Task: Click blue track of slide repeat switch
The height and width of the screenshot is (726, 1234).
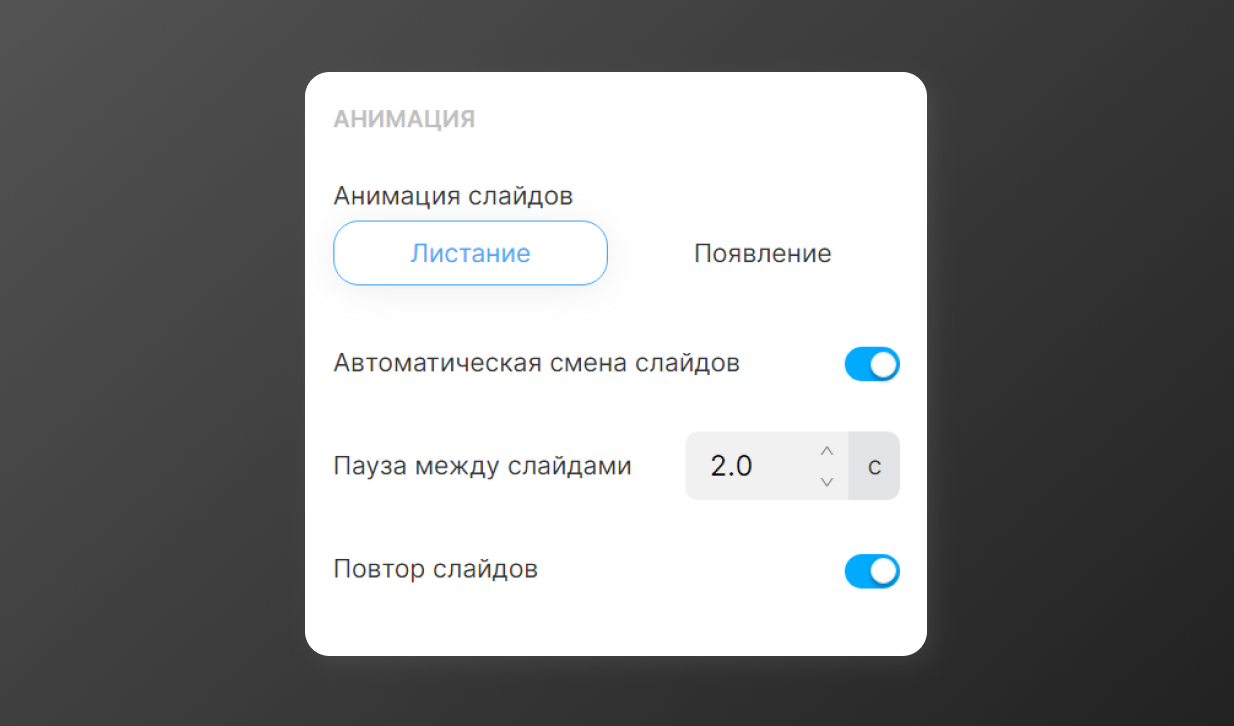Action: coord(858,571)
